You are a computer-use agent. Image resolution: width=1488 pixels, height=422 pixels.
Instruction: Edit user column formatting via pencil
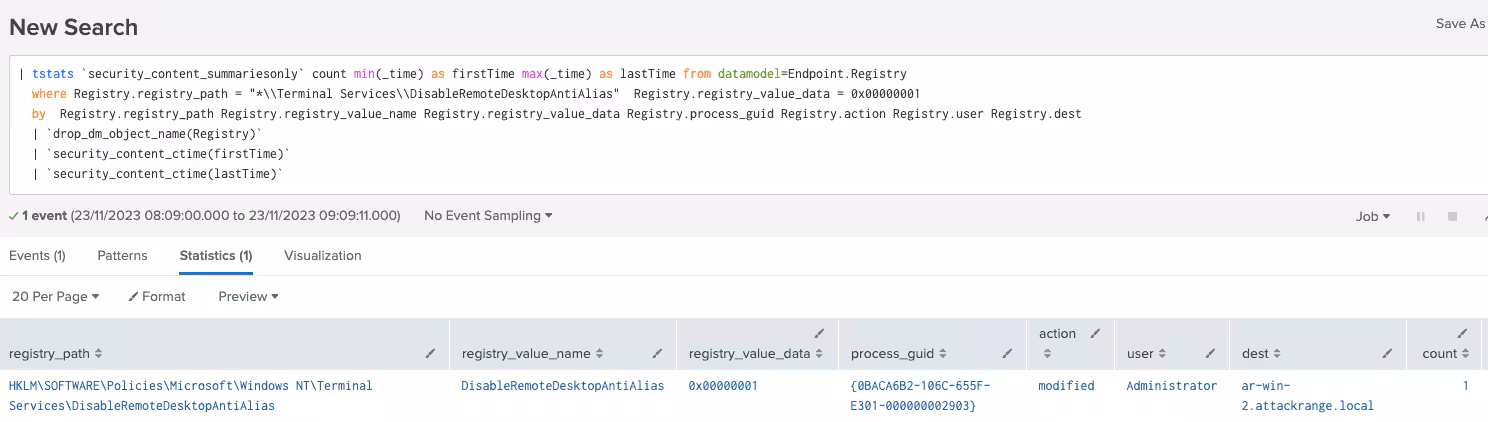(1209, 353)
